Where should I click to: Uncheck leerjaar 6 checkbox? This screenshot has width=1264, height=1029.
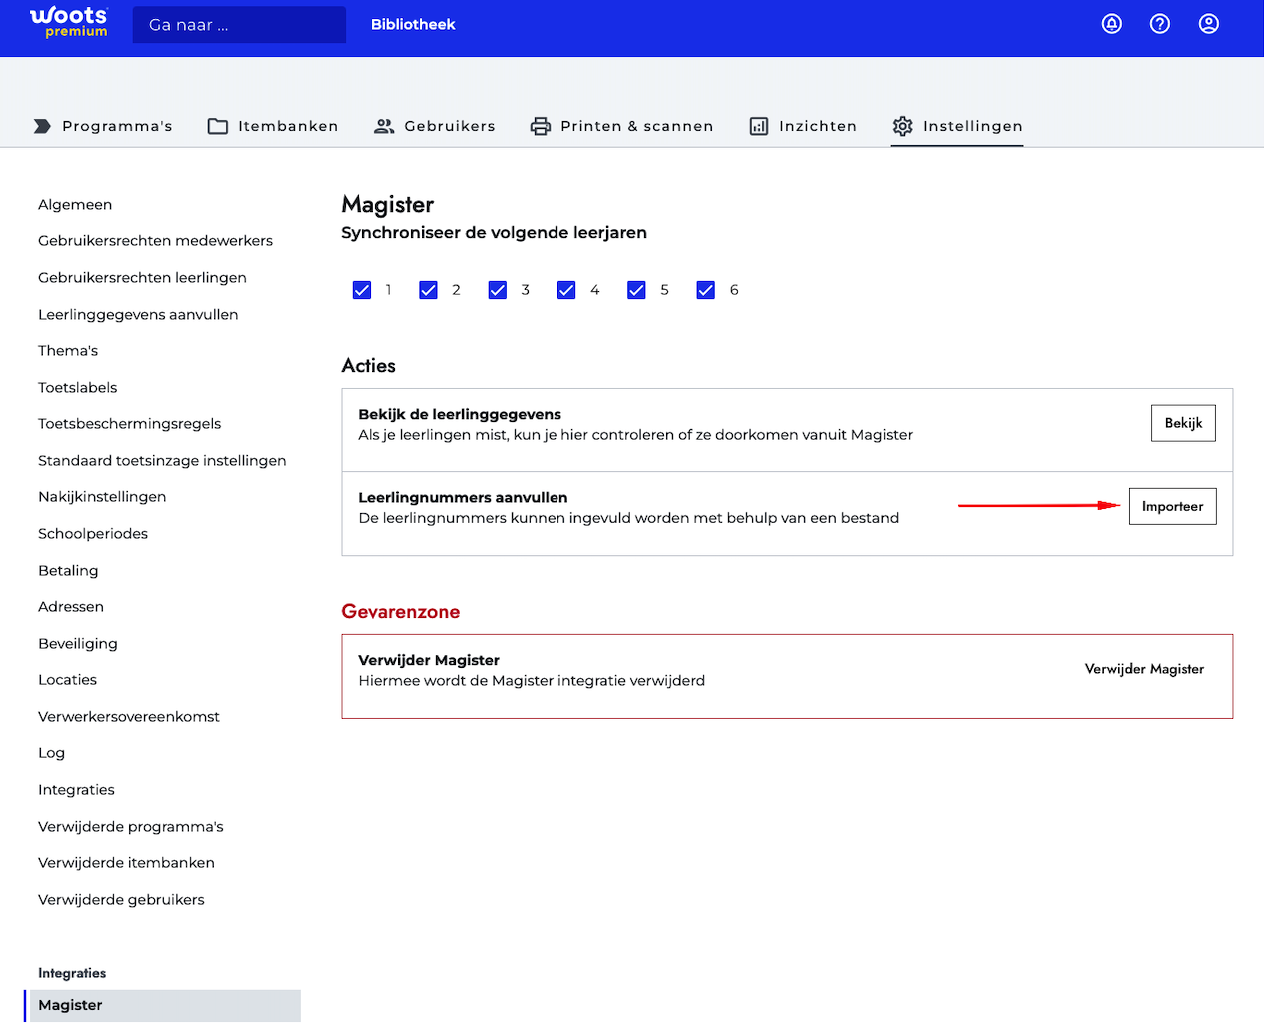(x=706, y=290)
